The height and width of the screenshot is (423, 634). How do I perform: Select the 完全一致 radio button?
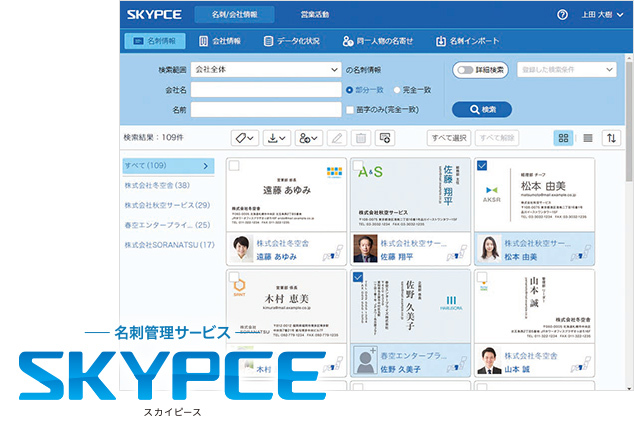(397, 90)
